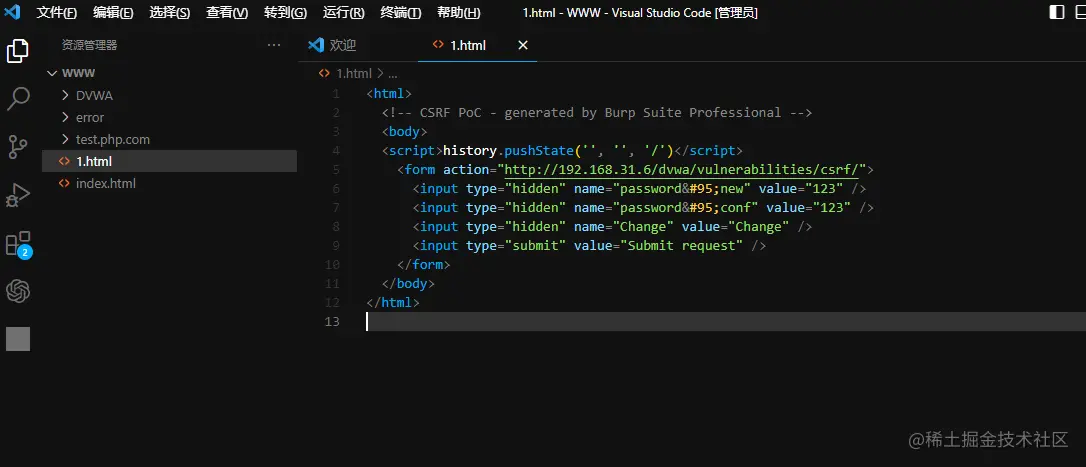Click the closing </body> tag
The height and width of the screenshot is (467, 1086).
click(x=409, y=283)
